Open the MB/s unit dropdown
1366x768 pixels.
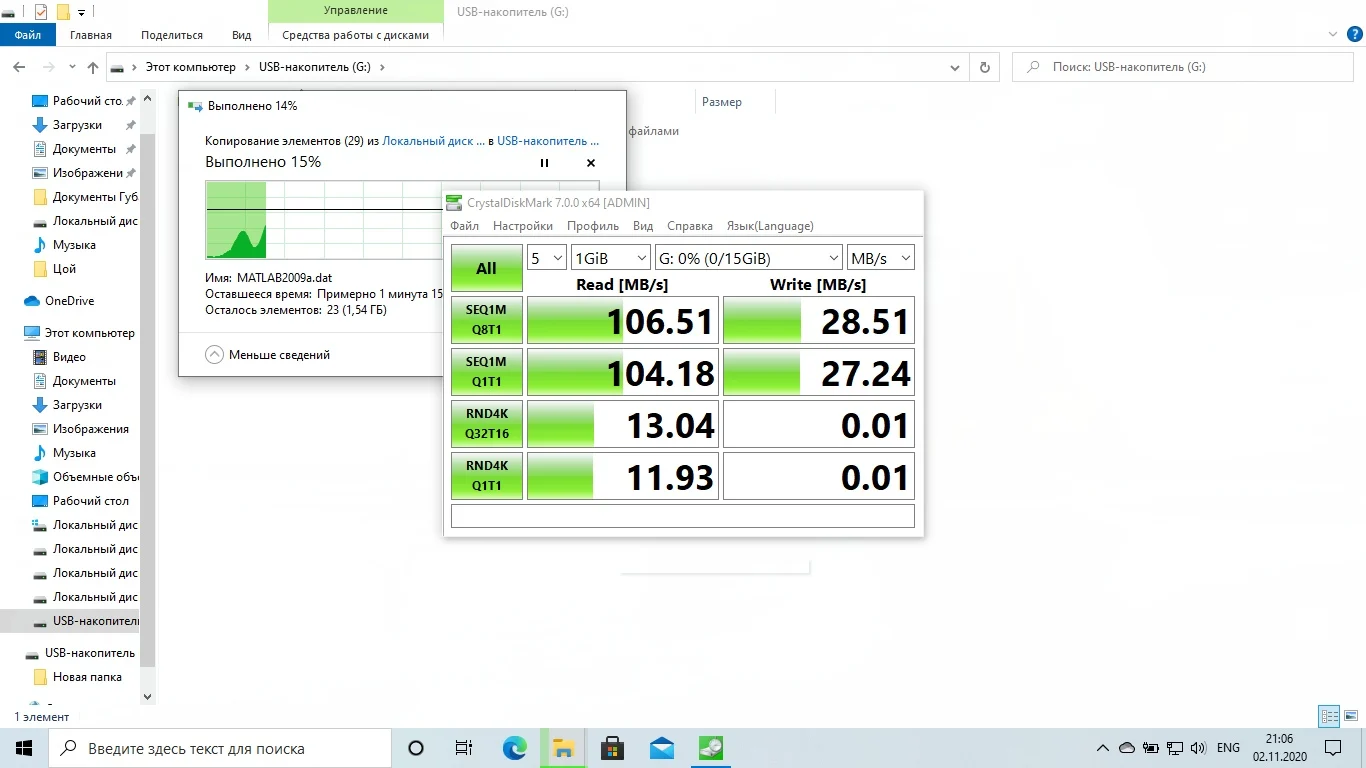click(881, 258)
